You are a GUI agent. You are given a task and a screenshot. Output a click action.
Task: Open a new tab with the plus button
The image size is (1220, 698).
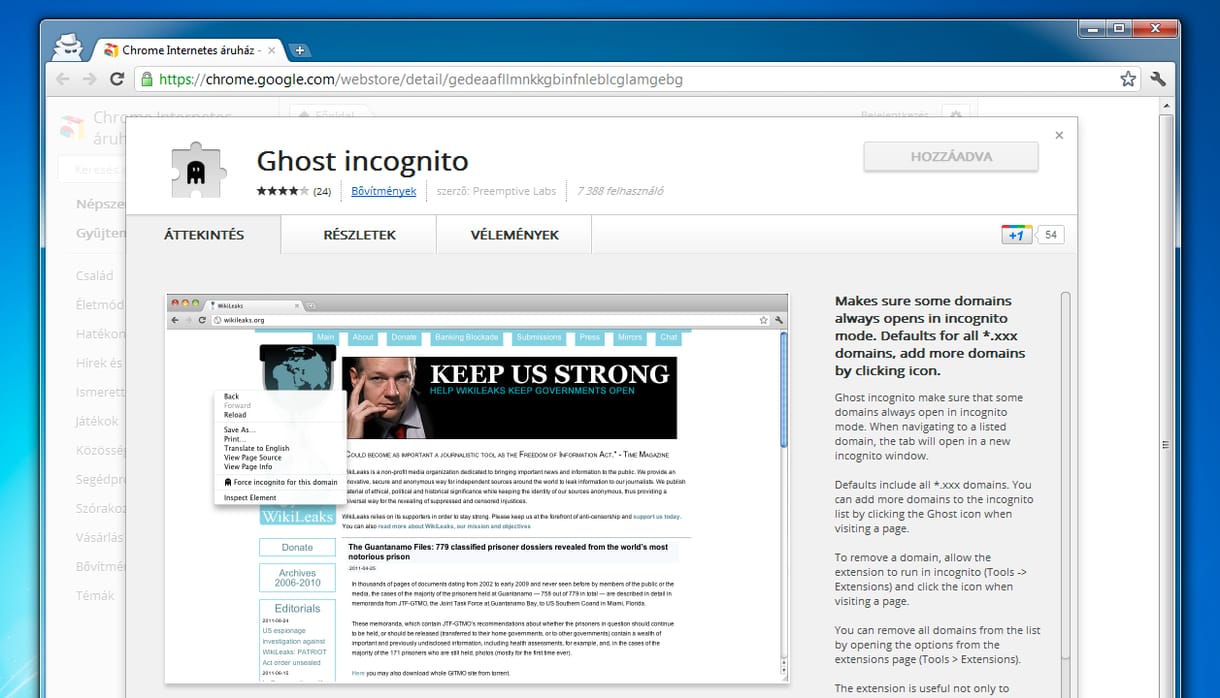coord(299,50)
